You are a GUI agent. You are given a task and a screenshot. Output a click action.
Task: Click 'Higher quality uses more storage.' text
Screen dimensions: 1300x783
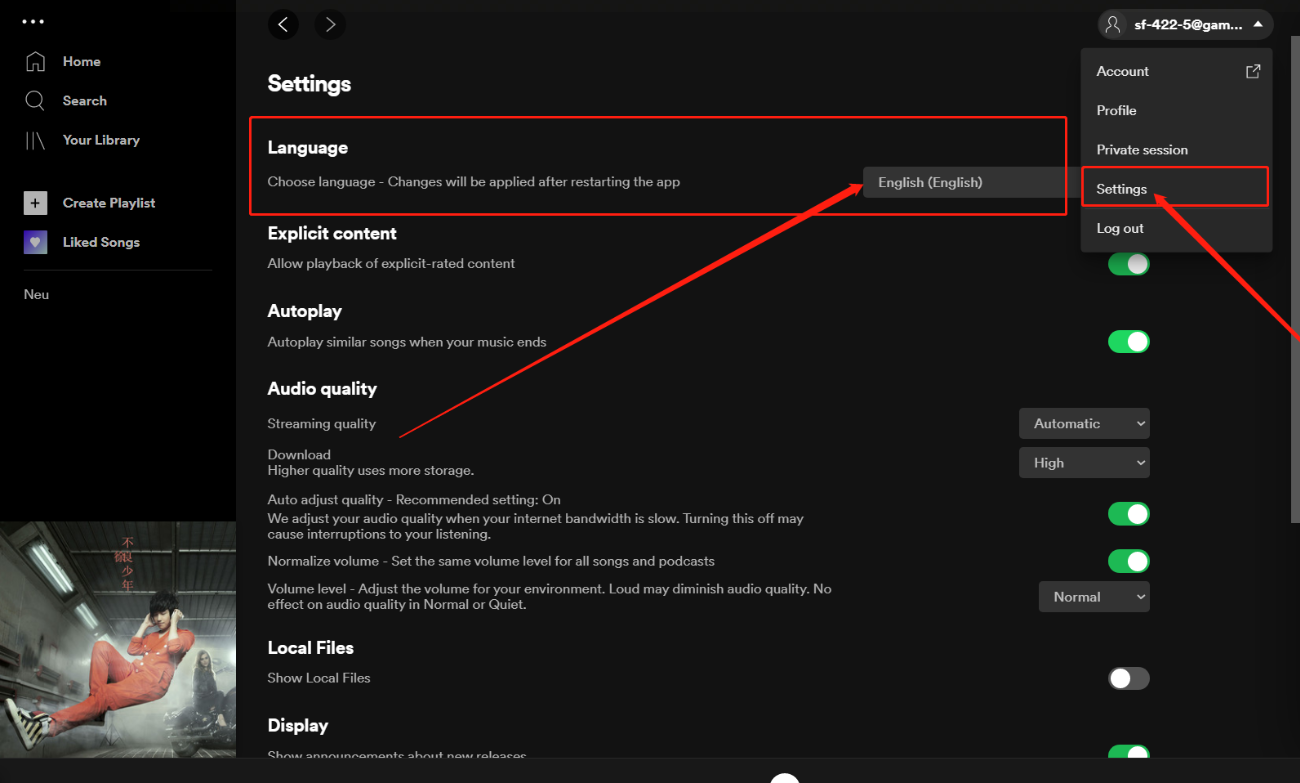coord(371,470)
